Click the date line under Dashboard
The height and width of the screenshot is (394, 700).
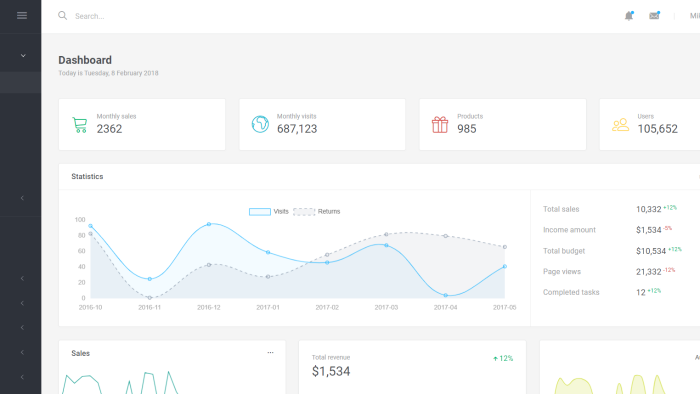coord(108,73)
